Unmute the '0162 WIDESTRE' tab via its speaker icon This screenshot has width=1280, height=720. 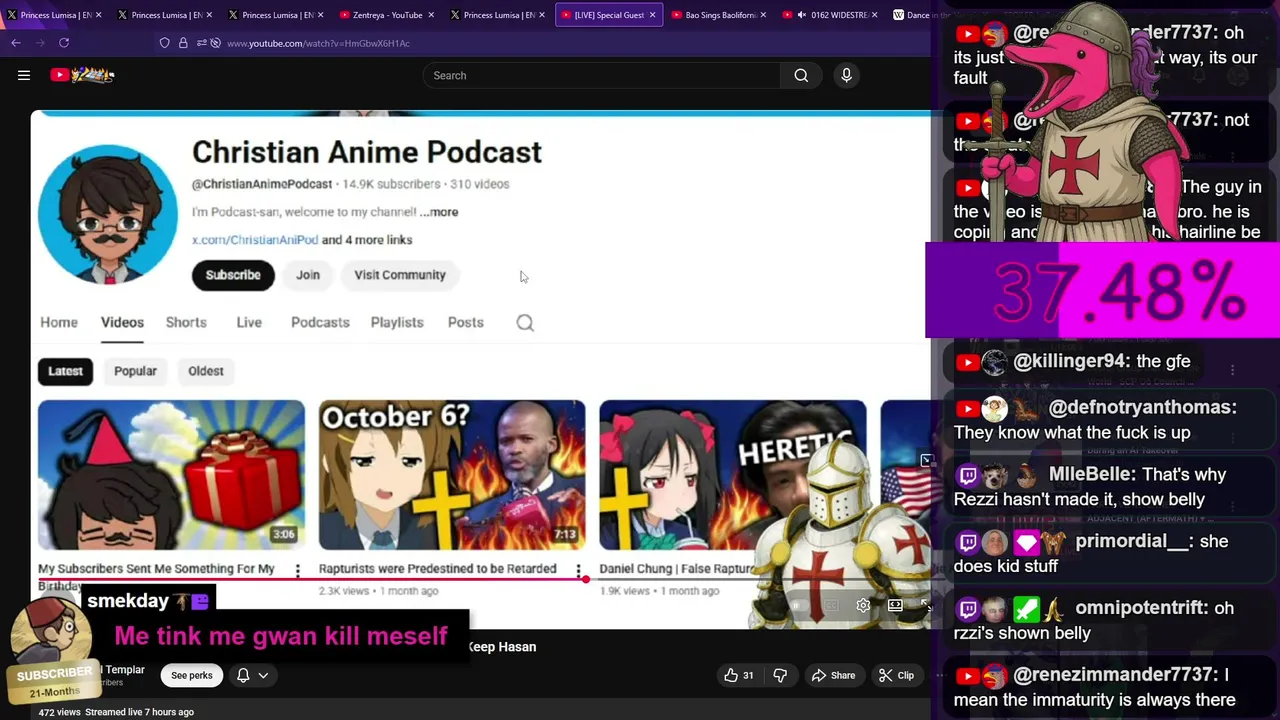801,15
